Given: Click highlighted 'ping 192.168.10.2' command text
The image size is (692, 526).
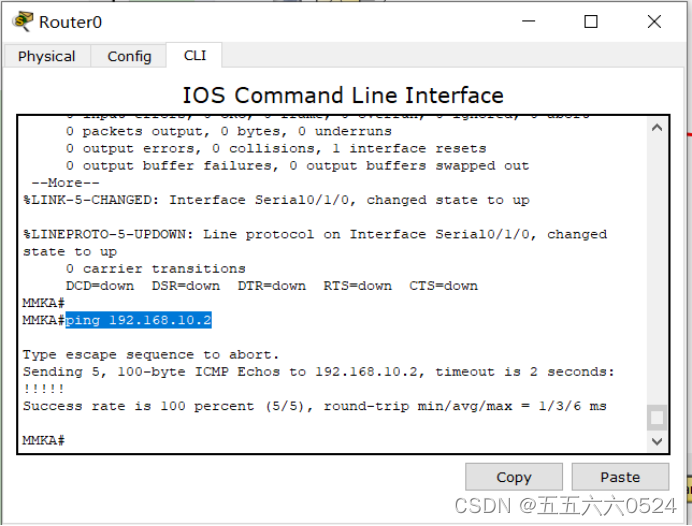Looking at the screenshot, I should coord(139,320).
